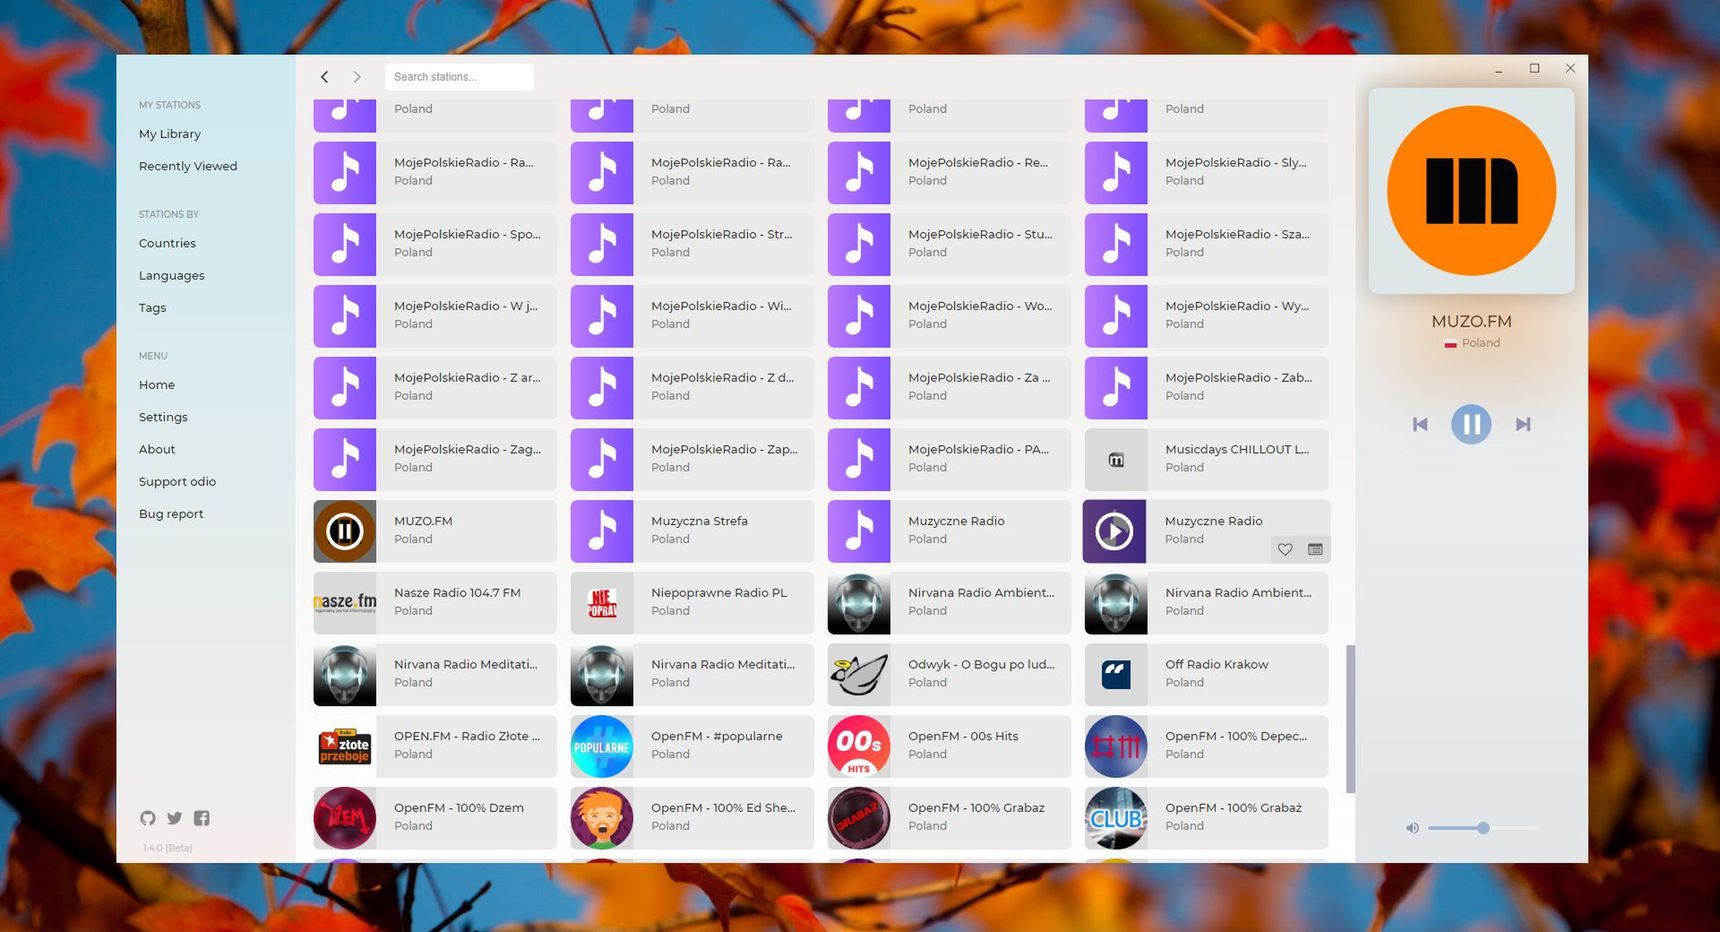
Task: Pause playback in the player panel
Action: click(1471, 424)
